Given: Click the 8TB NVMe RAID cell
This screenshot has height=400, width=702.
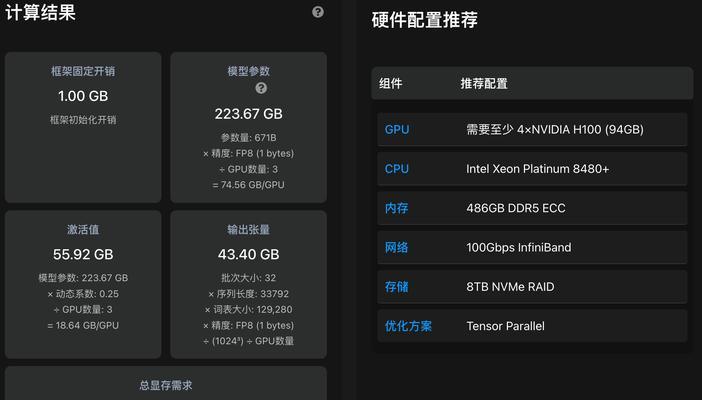Looking at the screenshot, I should coord(510,287).
